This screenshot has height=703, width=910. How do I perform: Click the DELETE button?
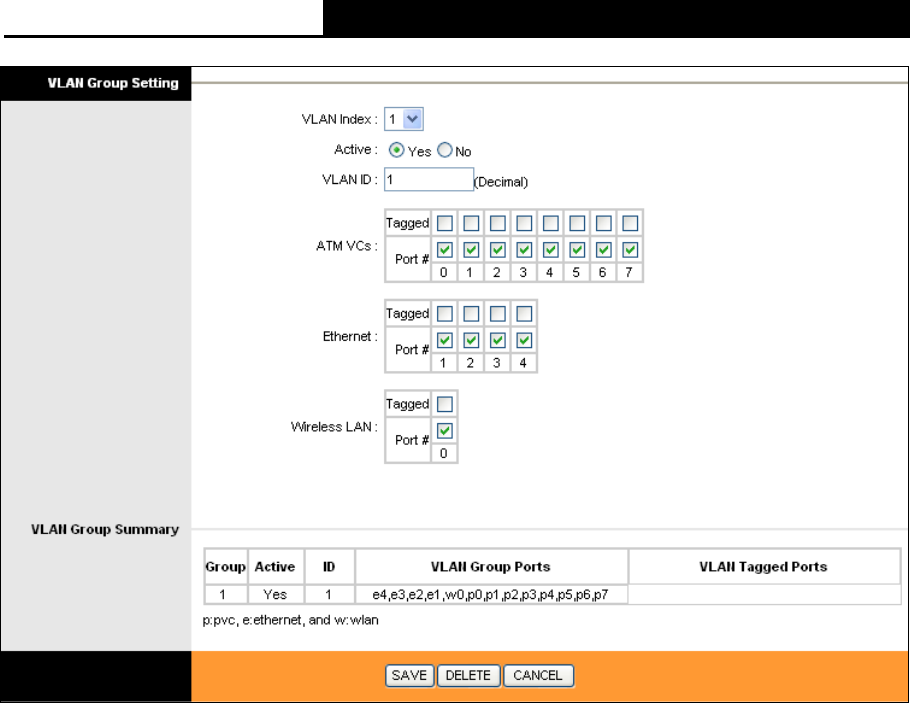(468, 676)
